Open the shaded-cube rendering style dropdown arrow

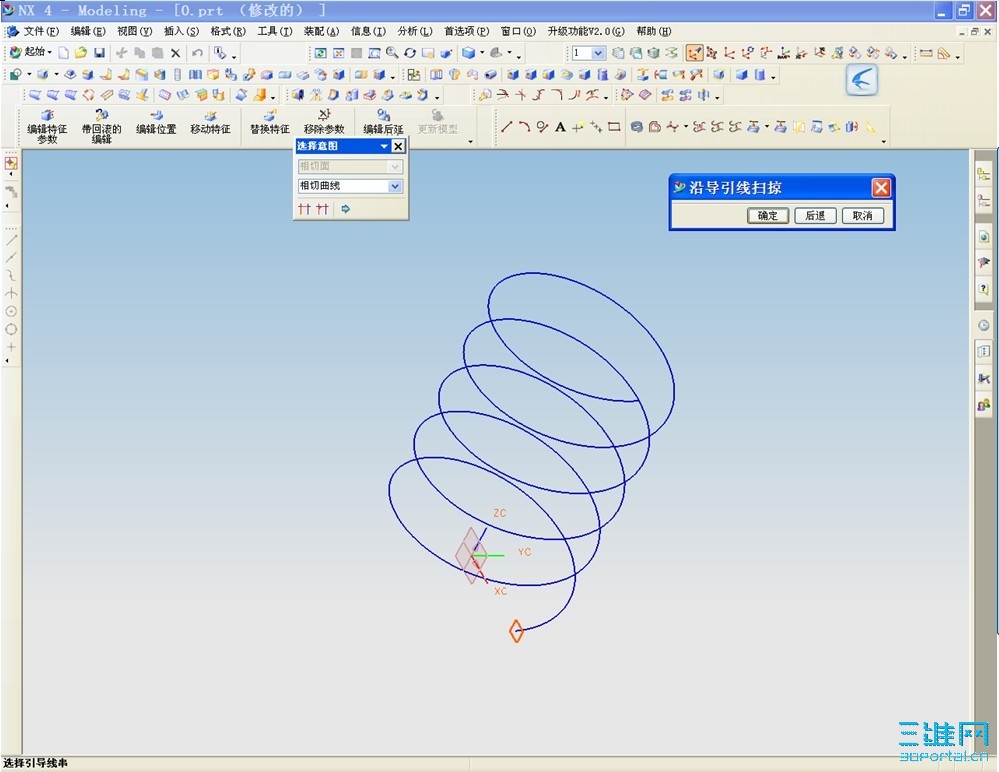482,53
